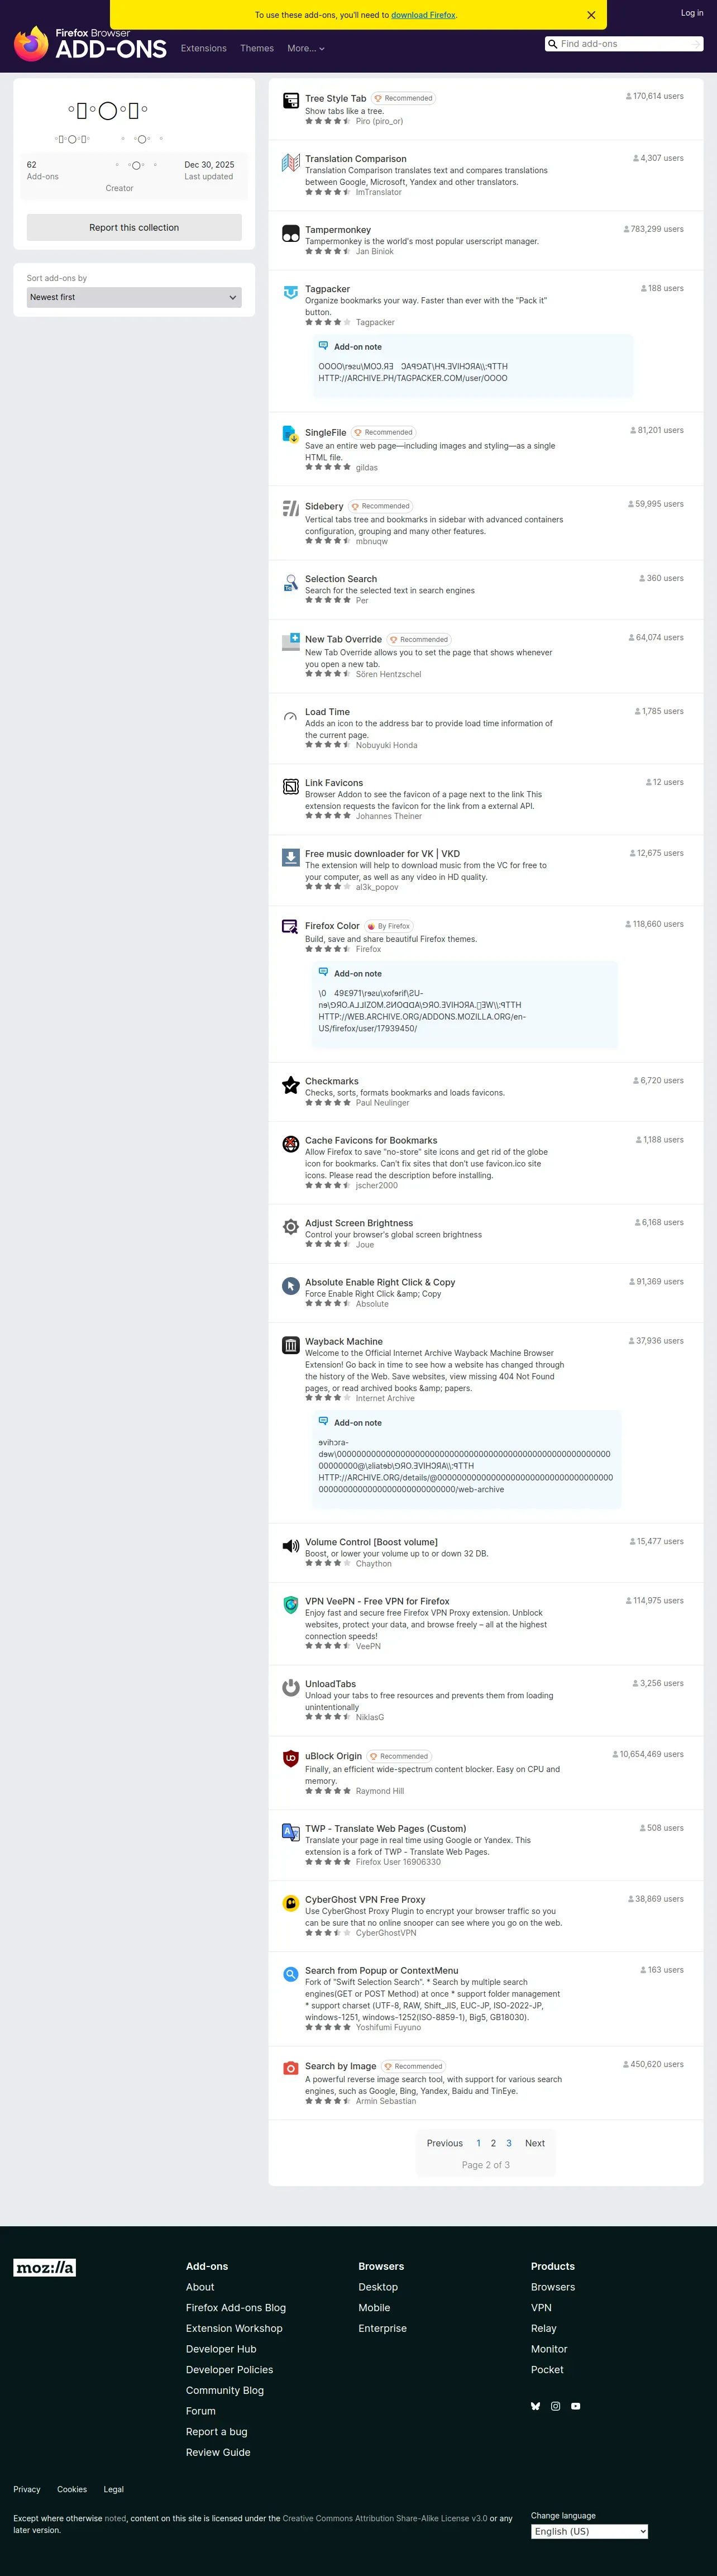
Task: Go to the Next page
Action: [535, 2143]
